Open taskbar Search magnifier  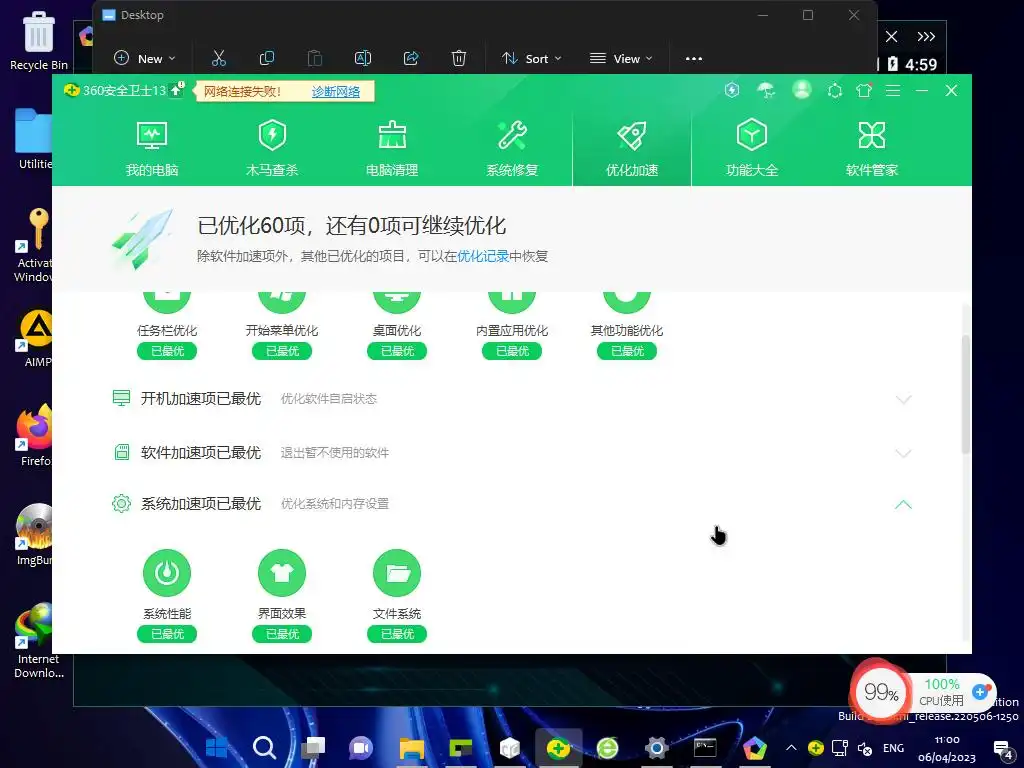coord(264,747)
